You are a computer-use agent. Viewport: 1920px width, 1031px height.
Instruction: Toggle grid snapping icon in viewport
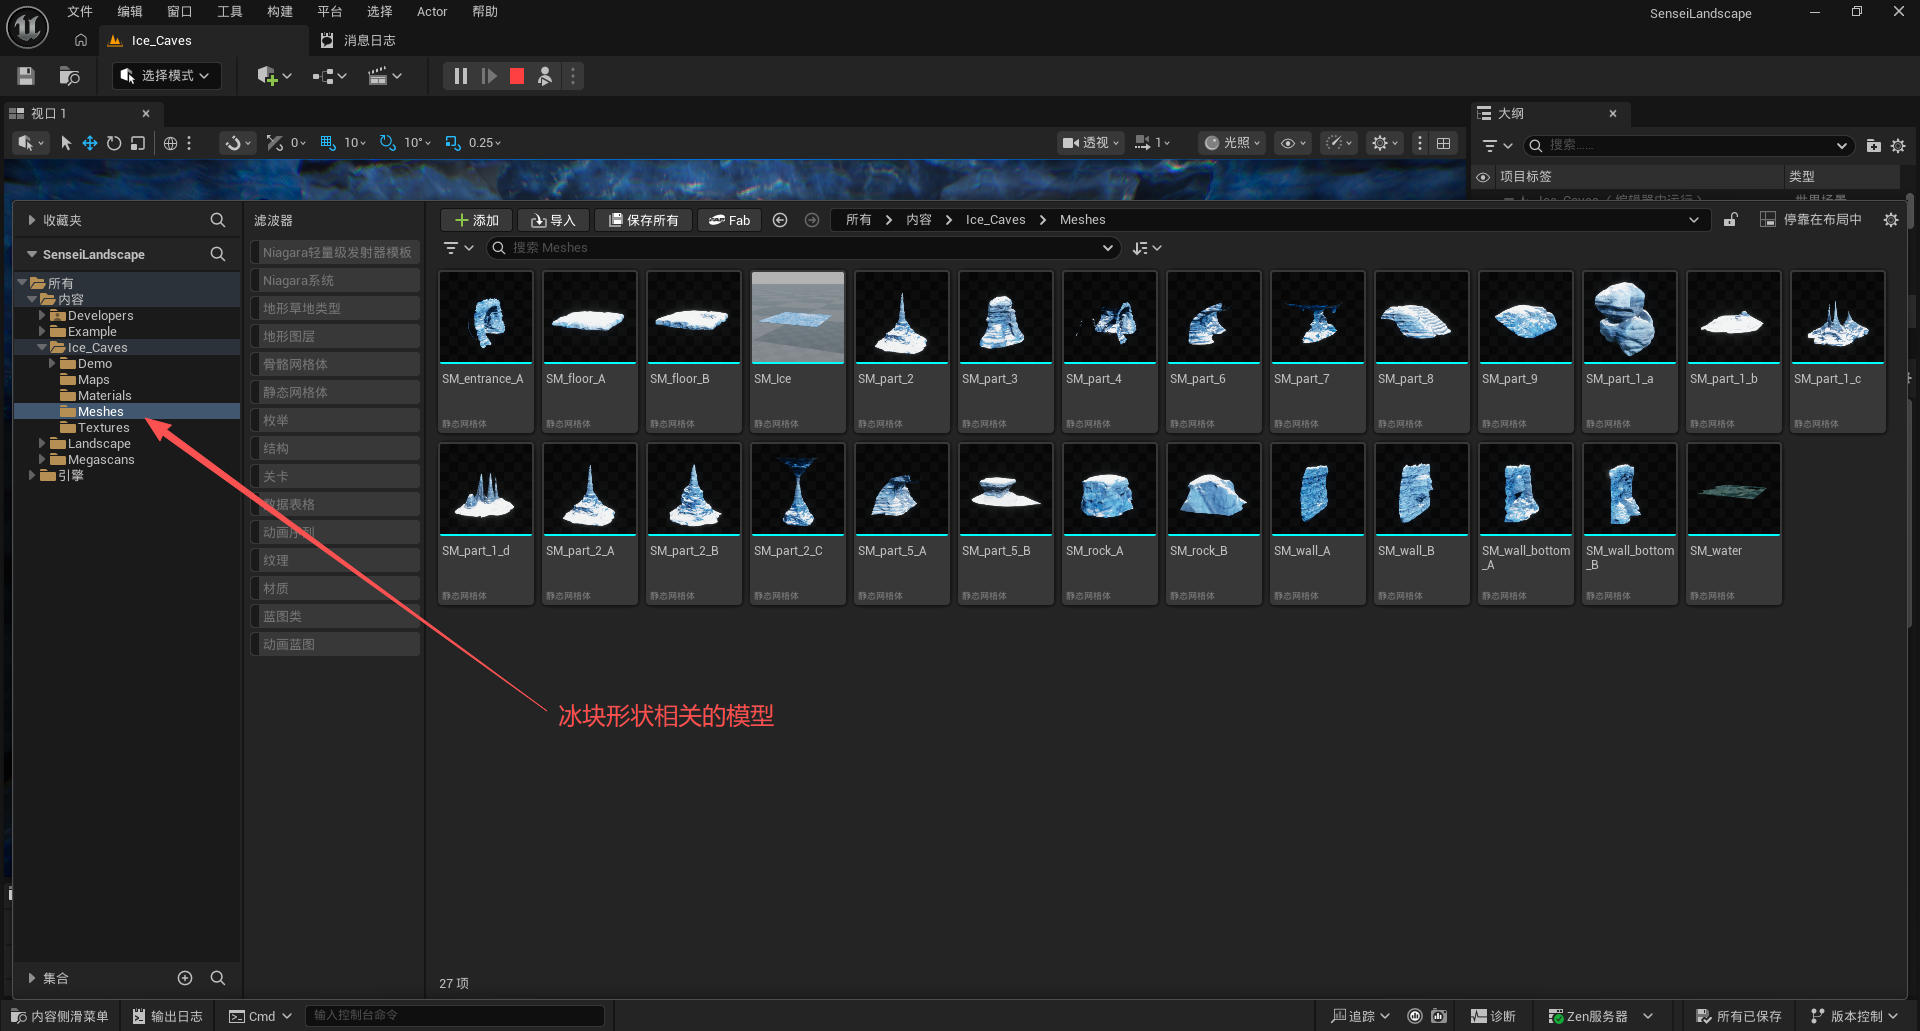pos(328,143)
